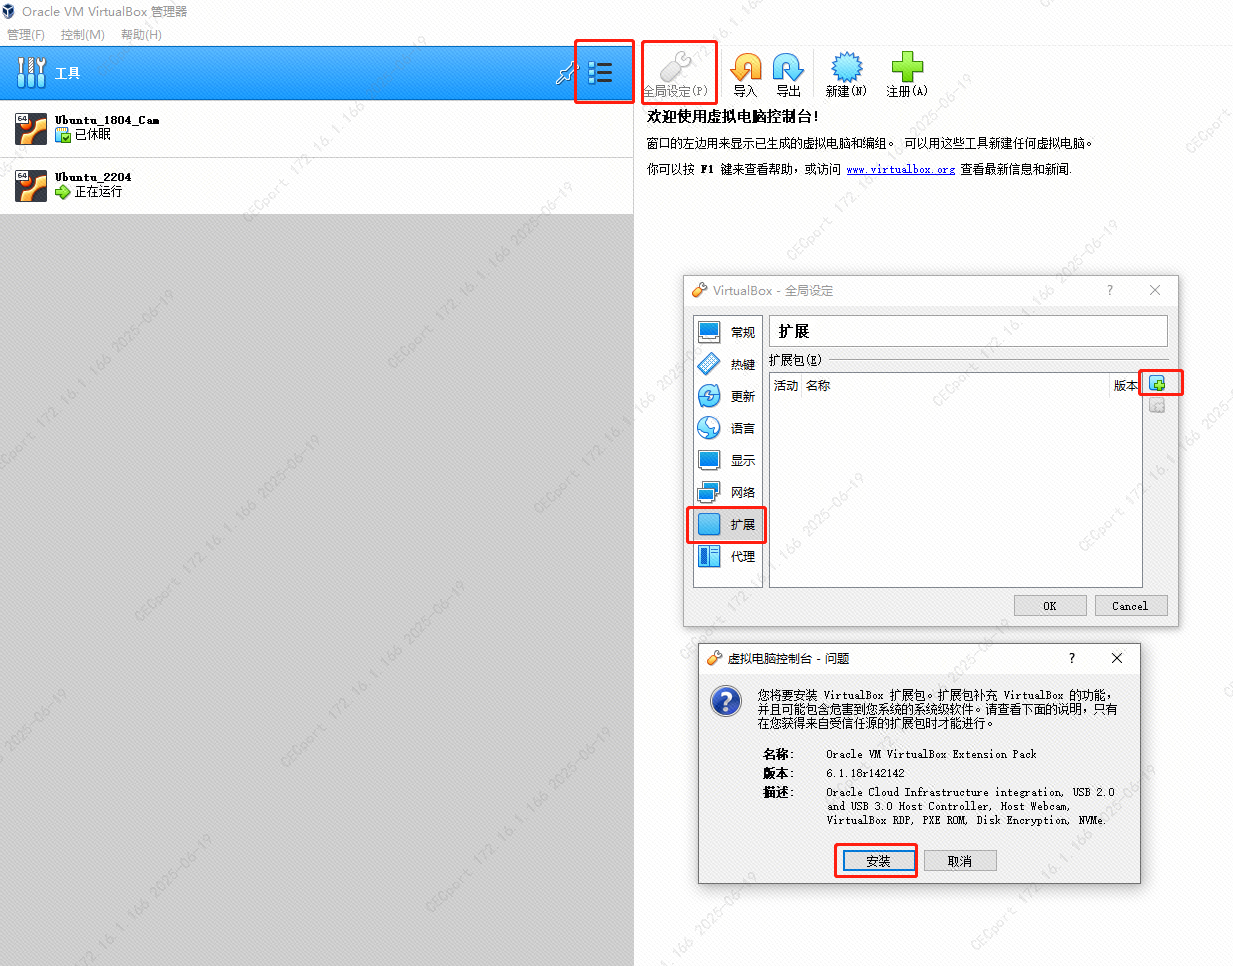Open the tools list menu icon
This screenshot has width=1233, height=966.
[600, 72]
